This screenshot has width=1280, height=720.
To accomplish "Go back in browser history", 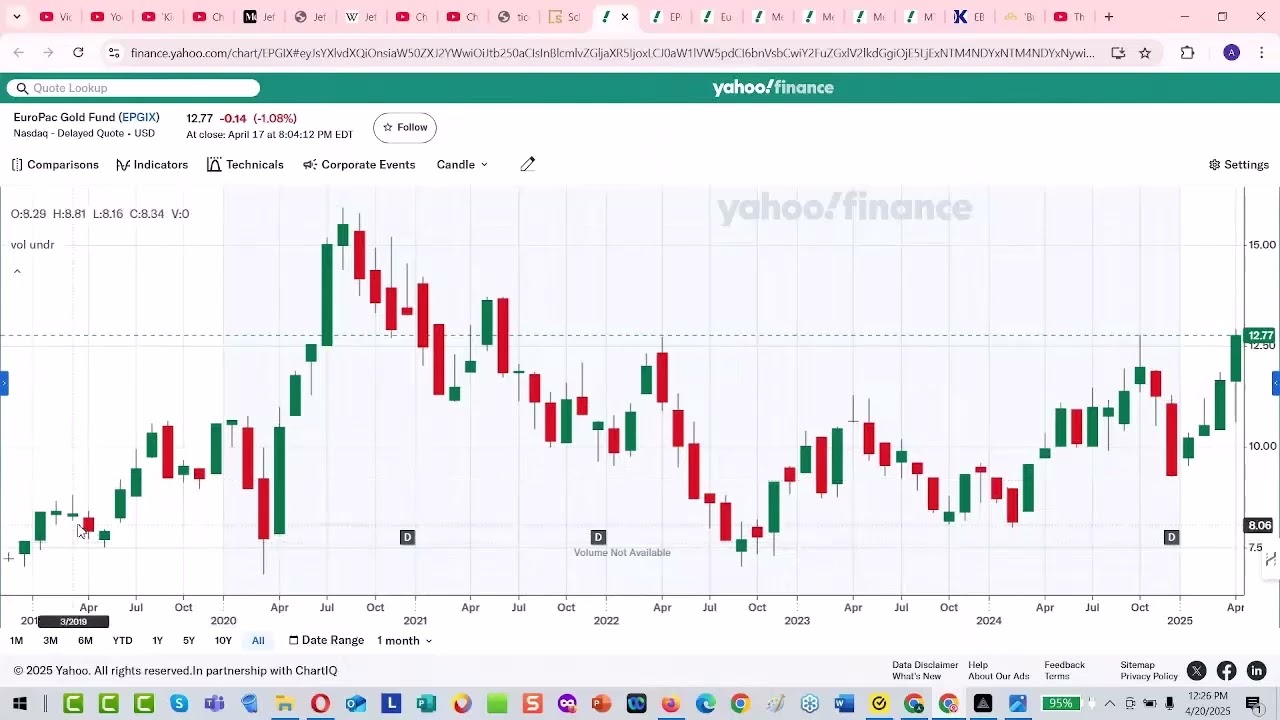I will pyautogui.click(x=19, y=53).
